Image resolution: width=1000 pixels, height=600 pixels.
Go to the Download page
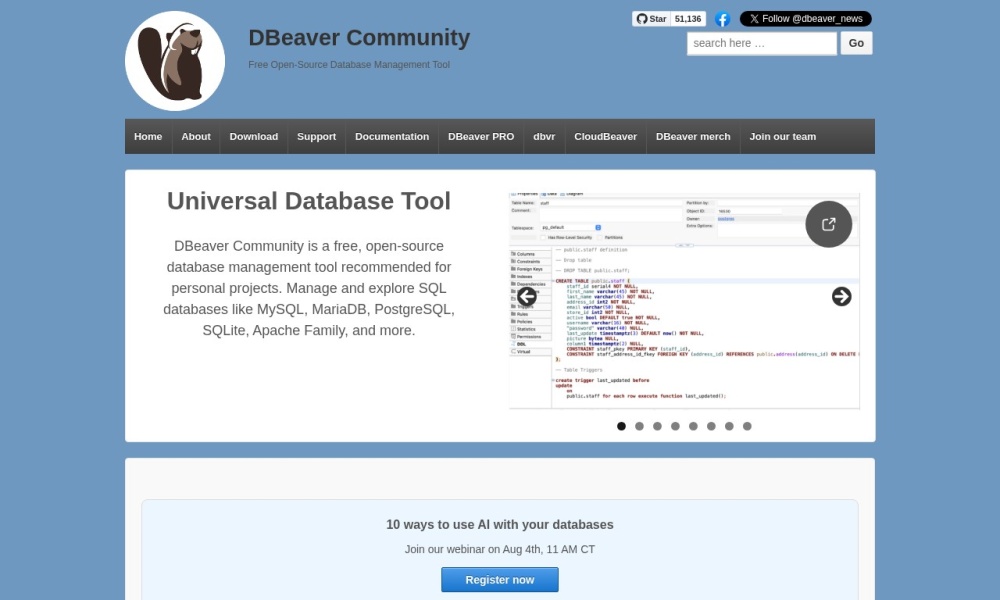pos(254,136)
